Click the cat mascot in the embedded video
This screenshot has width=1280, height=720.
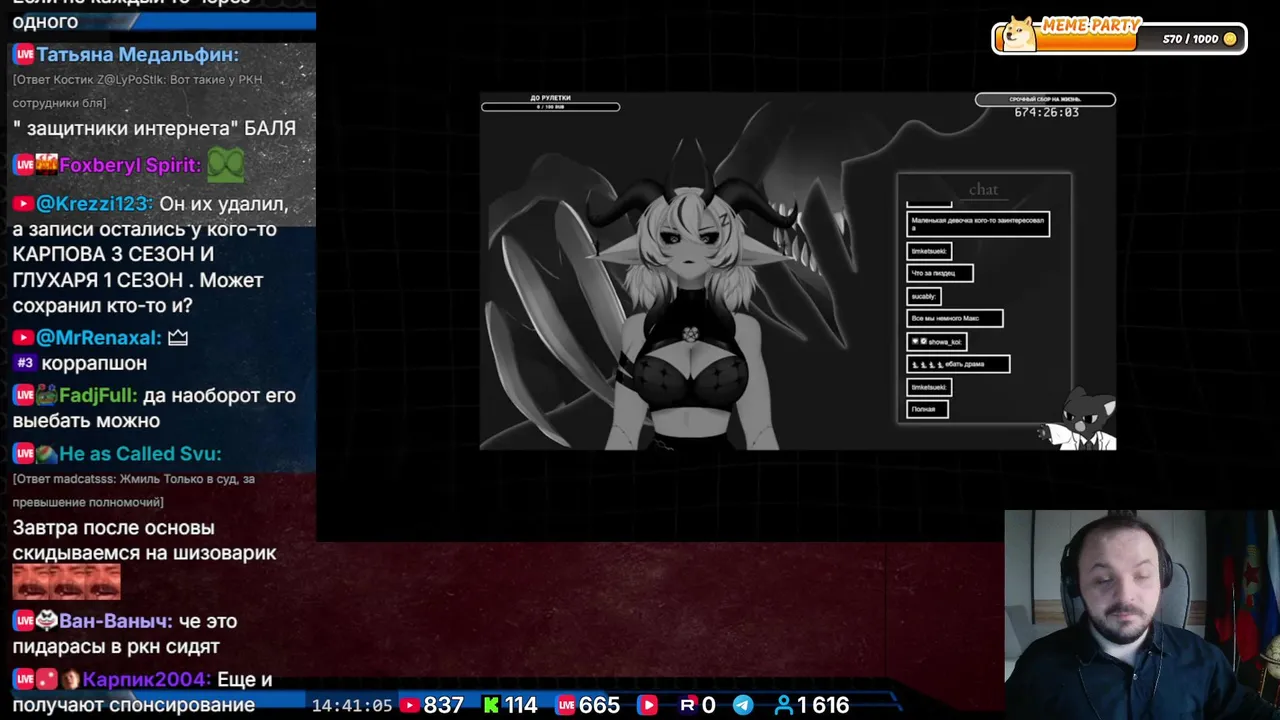click(x=1080, y=420)
